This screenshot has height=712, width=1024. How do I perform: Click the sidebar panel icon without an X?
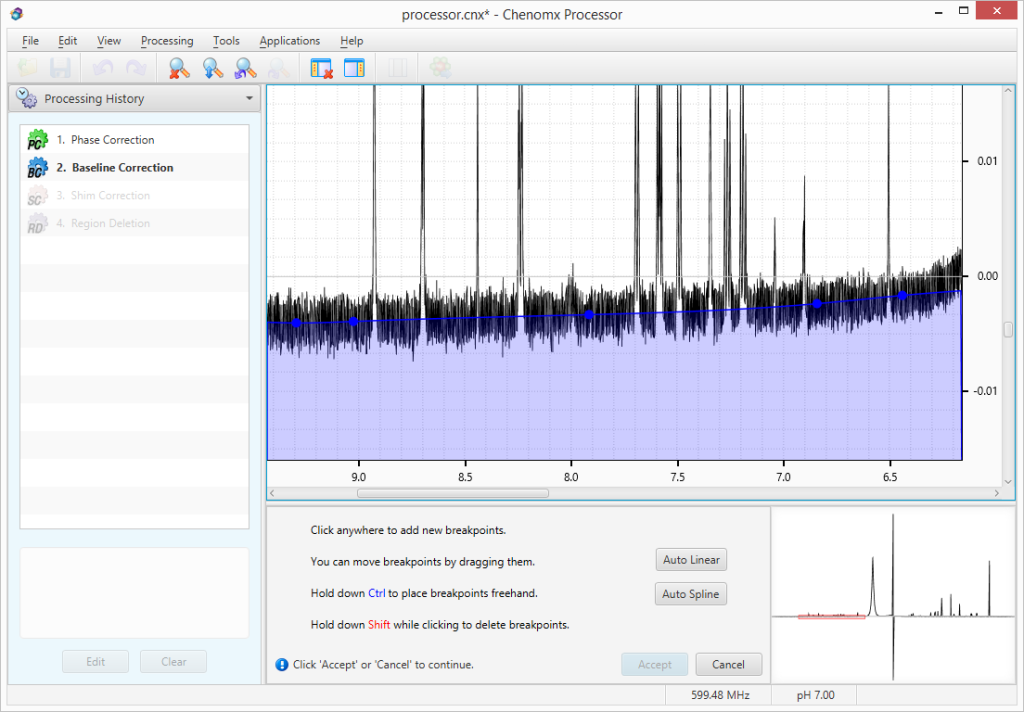[x=354, y=68]
